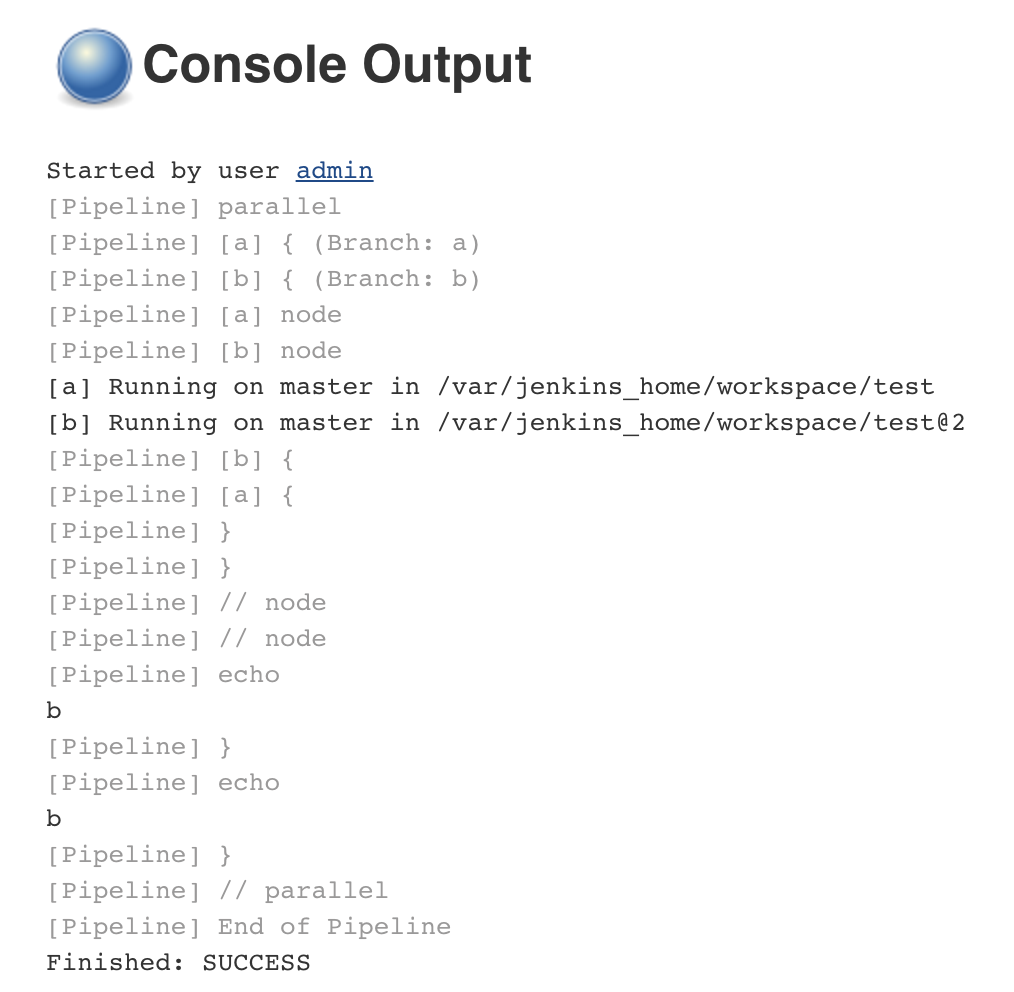Select the '[Pipeline] parallel' log line
The image size is (1014, 992).
click(194, 207)
